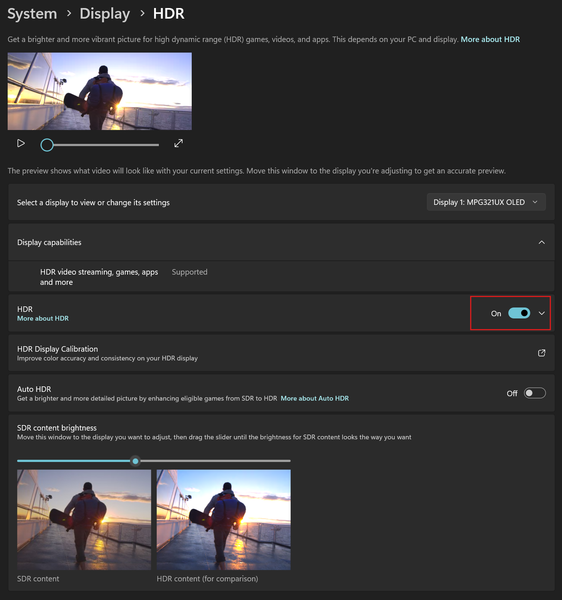Click the SDR content brightness heading
The image size is (562, 600).
pyautogui.click(x=57, y=428)
